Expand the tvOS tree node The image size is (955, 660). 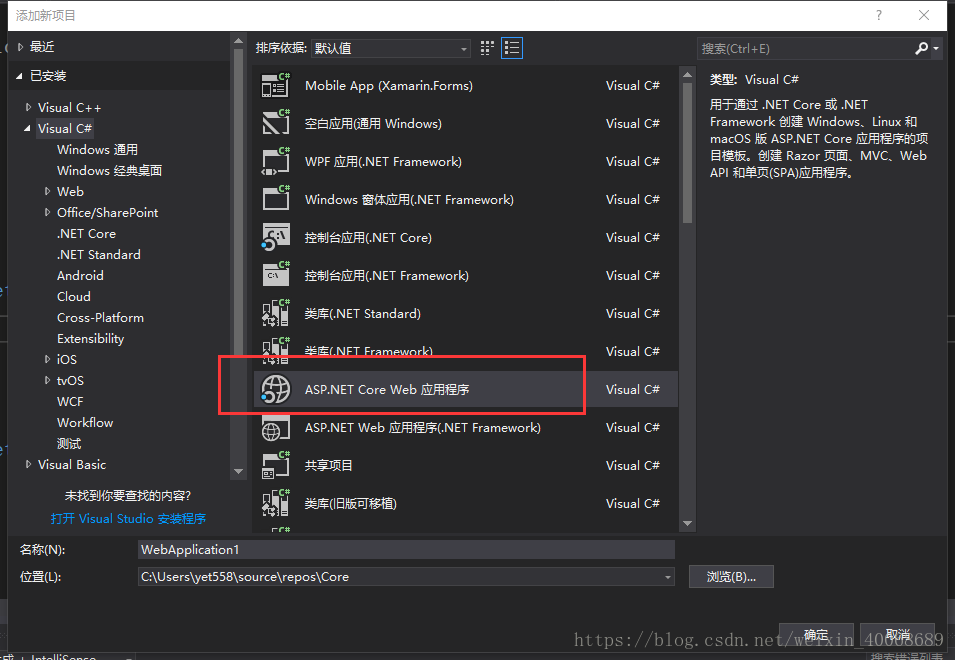pos(48,381)
